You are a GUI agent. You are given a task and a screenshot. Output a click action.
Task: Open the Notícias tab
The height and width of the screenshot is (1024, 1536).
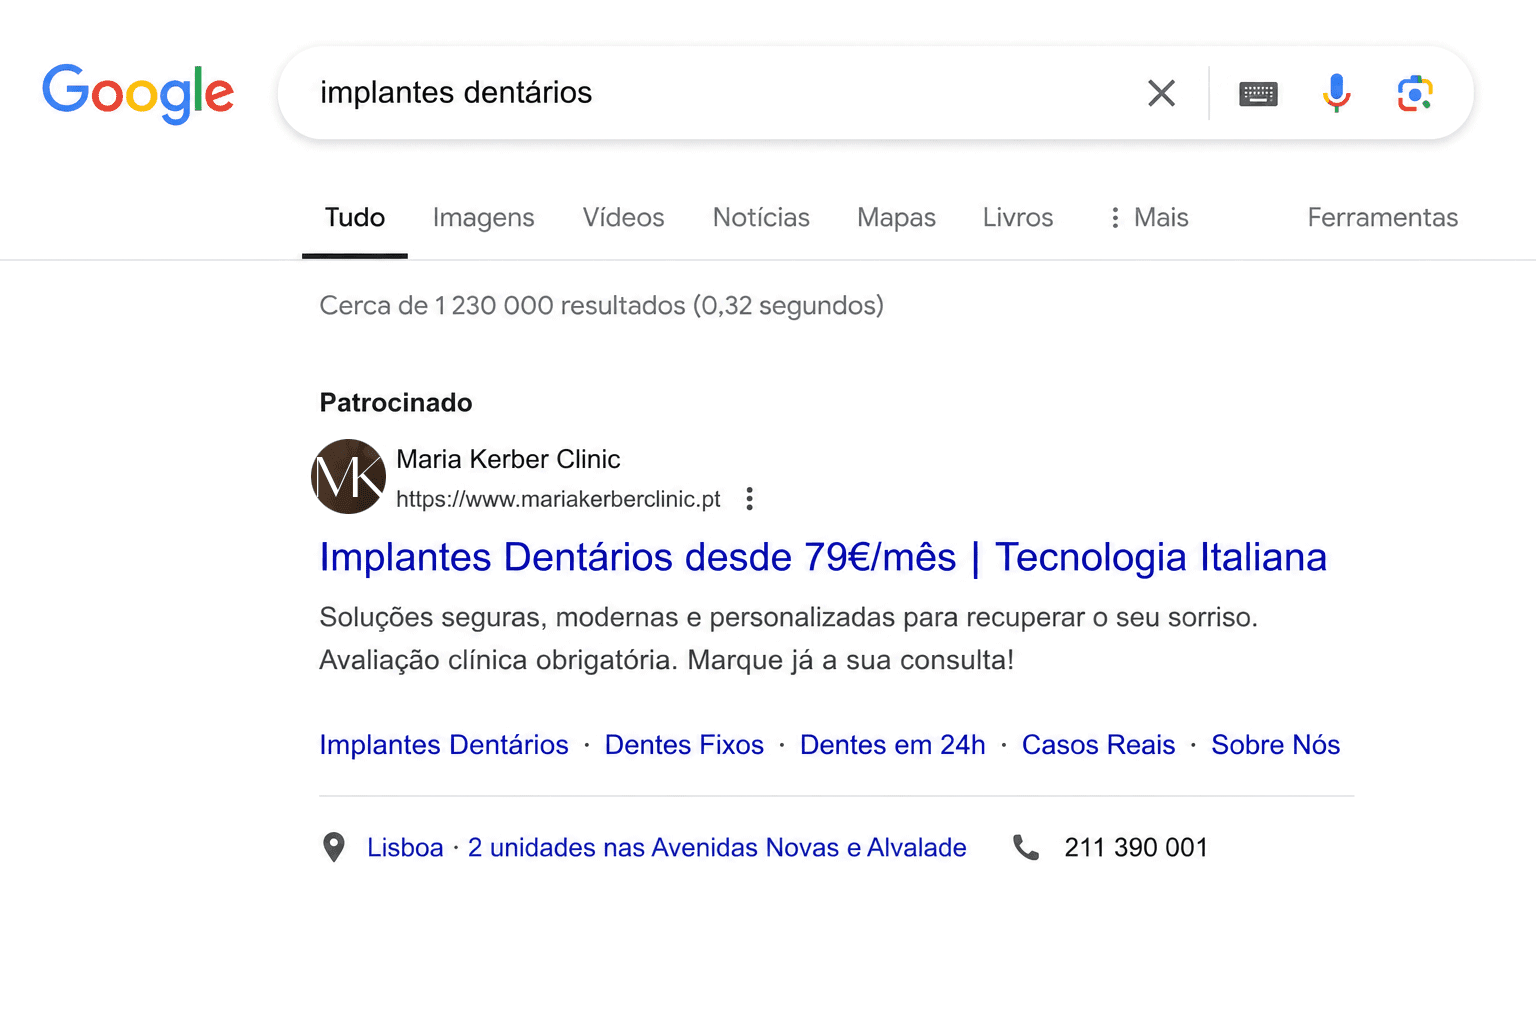761,217
